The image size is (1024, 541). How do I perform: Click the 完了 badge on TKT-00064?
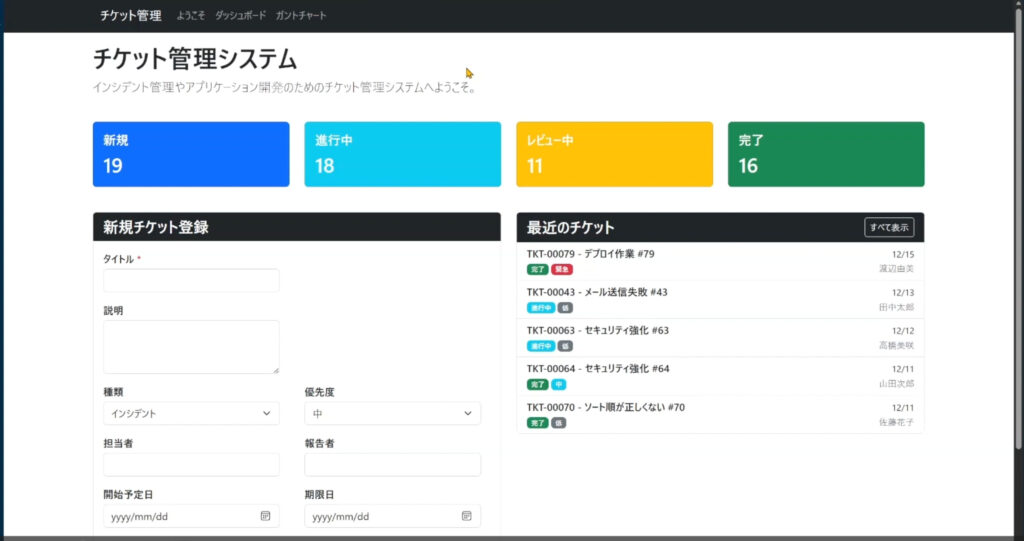coord(537,384)
